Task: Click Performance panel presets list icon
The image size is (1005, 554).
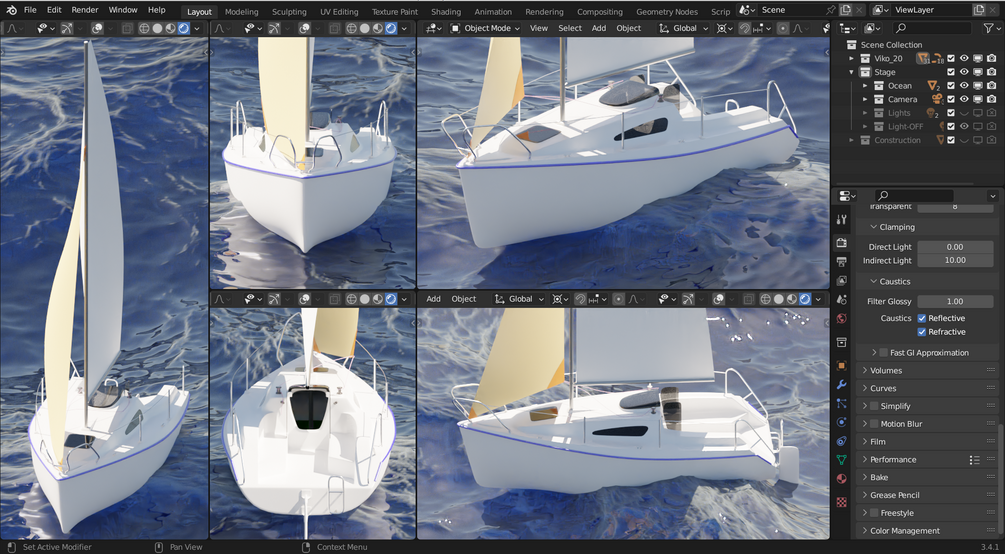Action: tap(974, 460)
